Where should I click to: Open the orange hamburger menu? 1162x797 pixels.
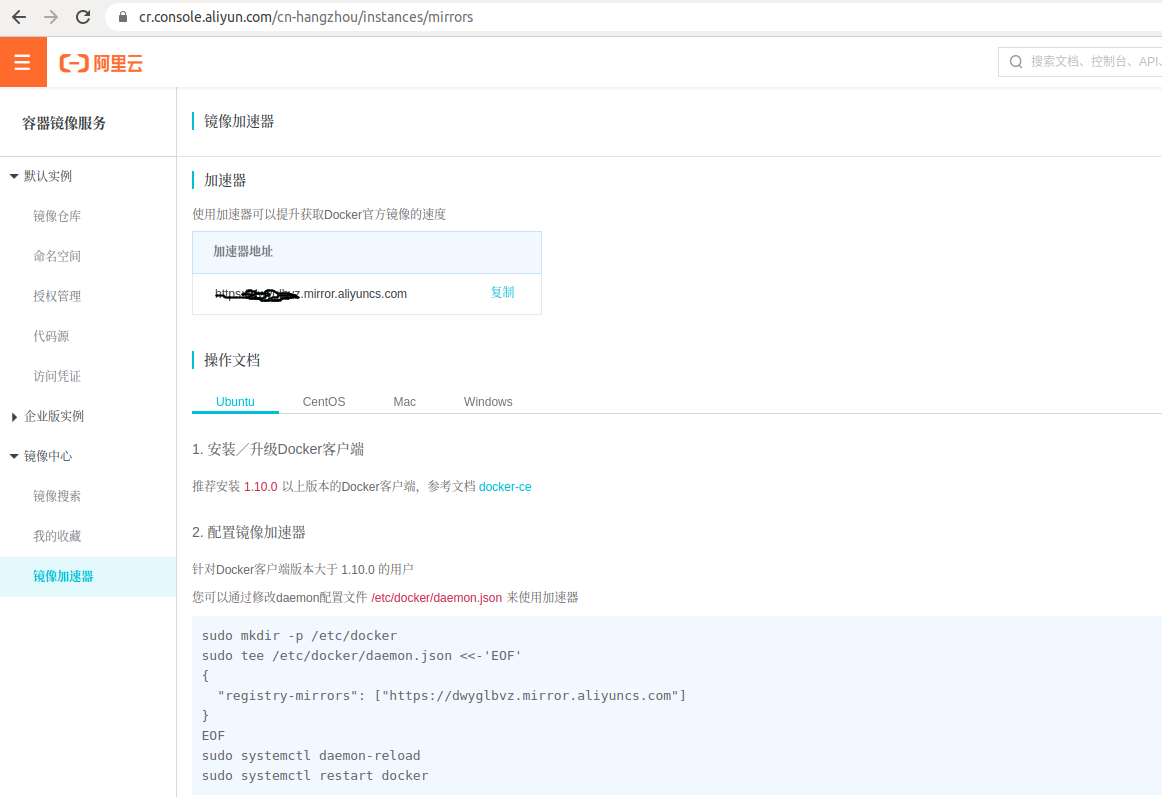[x=23, y=62]
